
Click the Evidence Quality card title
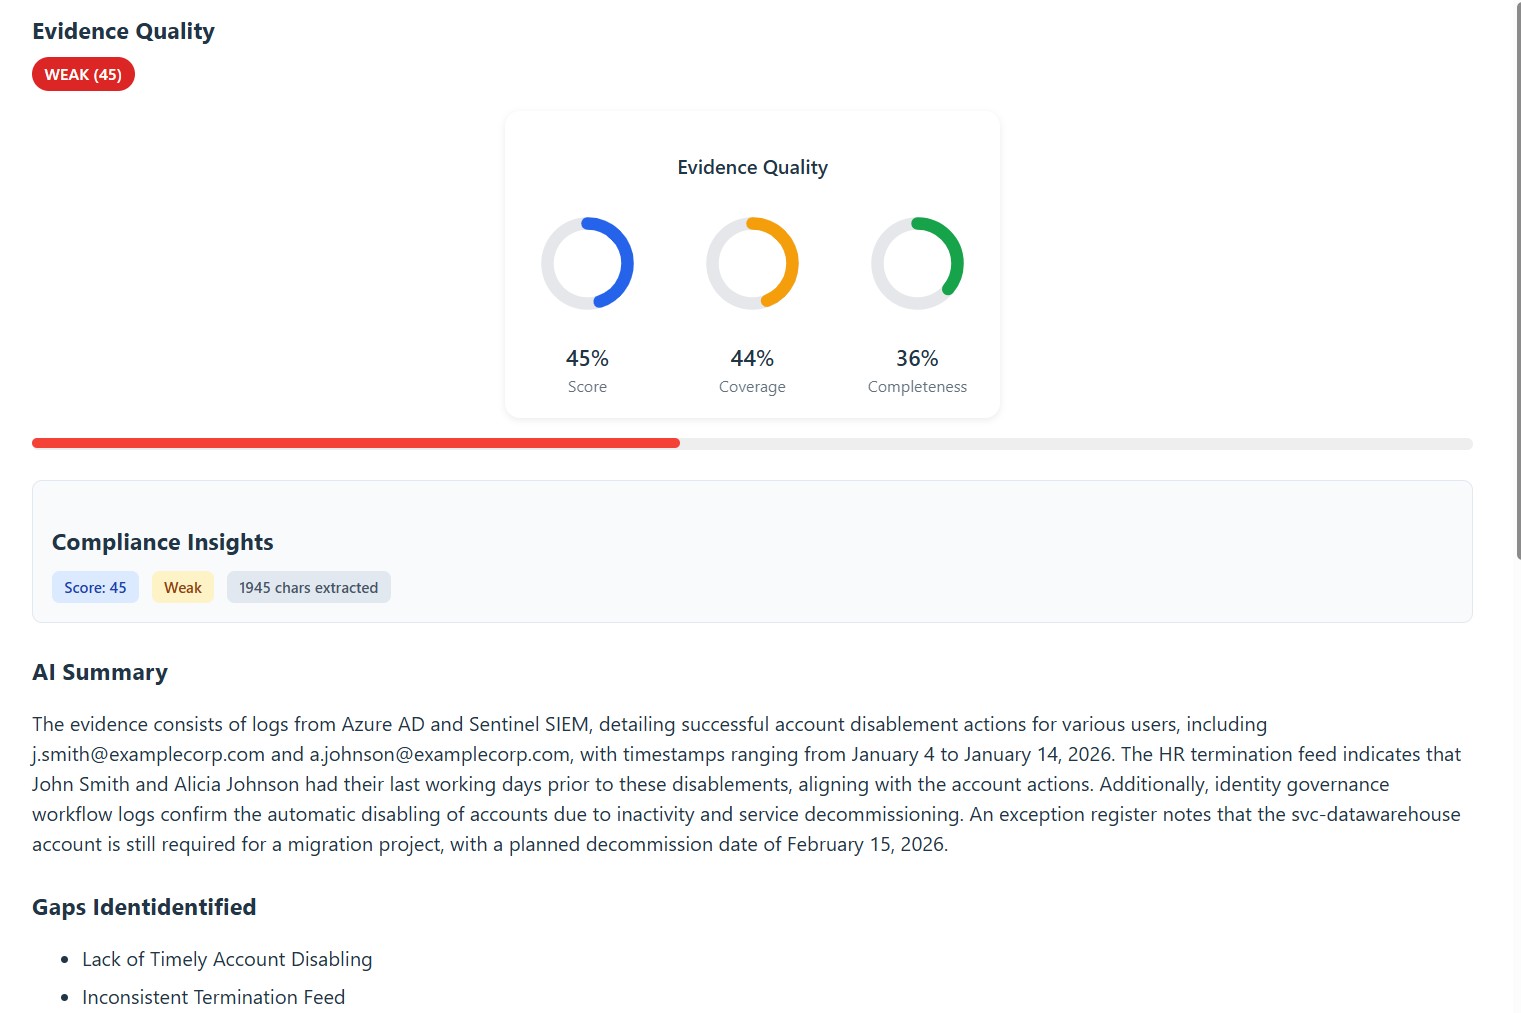pos(752,167)
